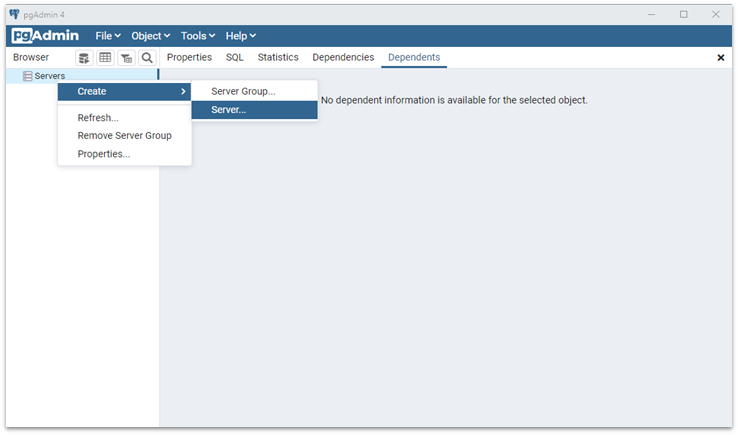Viewport: 738px width, 435px height.
Task: Open the File menu dropdown
Action: 108,36
